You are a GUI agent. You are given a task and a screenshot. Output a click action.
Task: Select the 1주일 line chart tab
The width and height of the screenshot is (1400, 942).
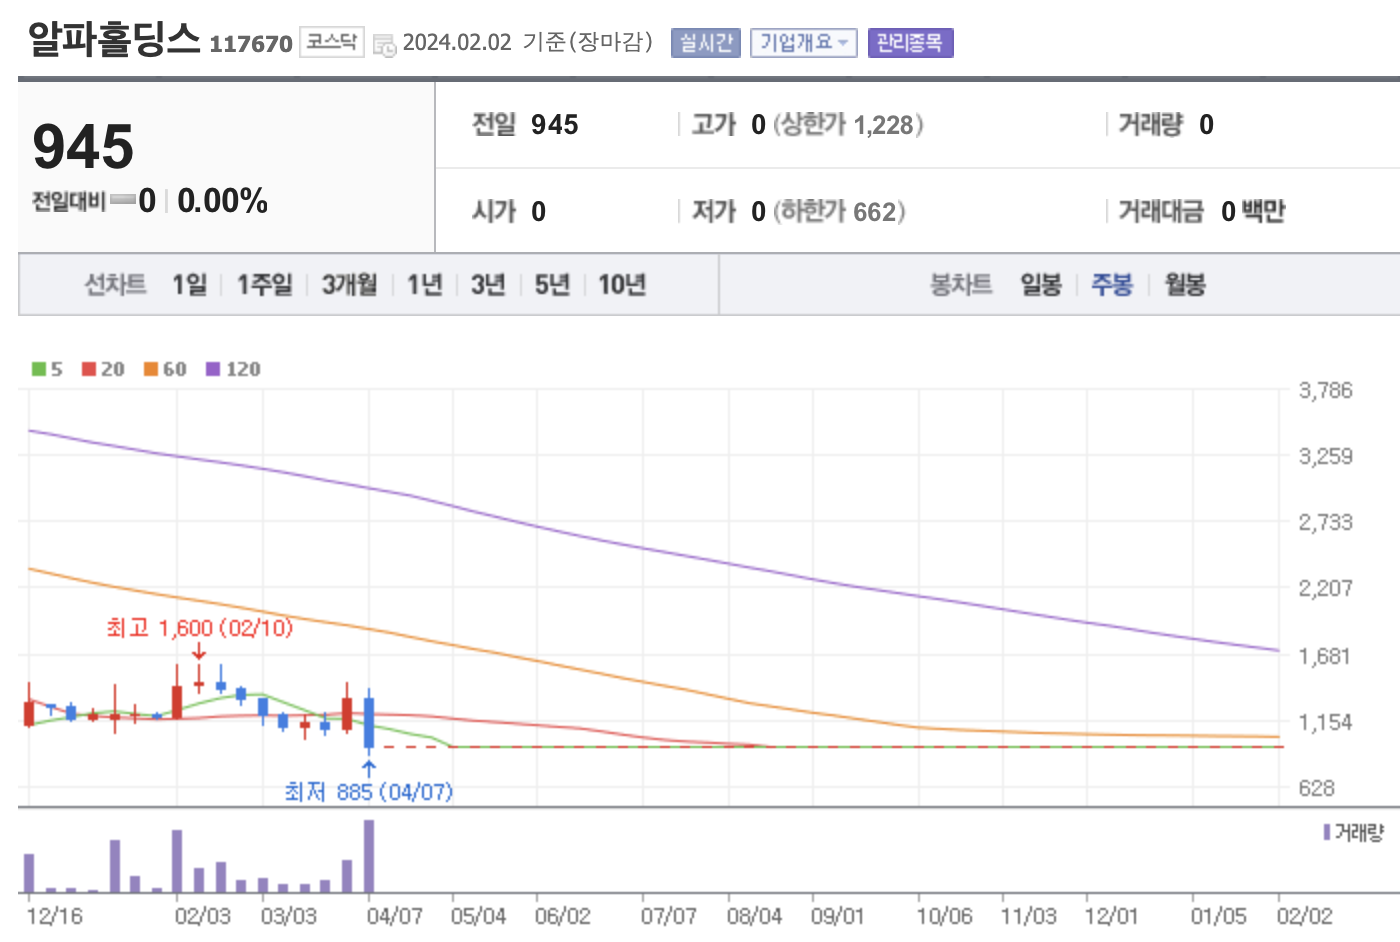pos(265,285)
